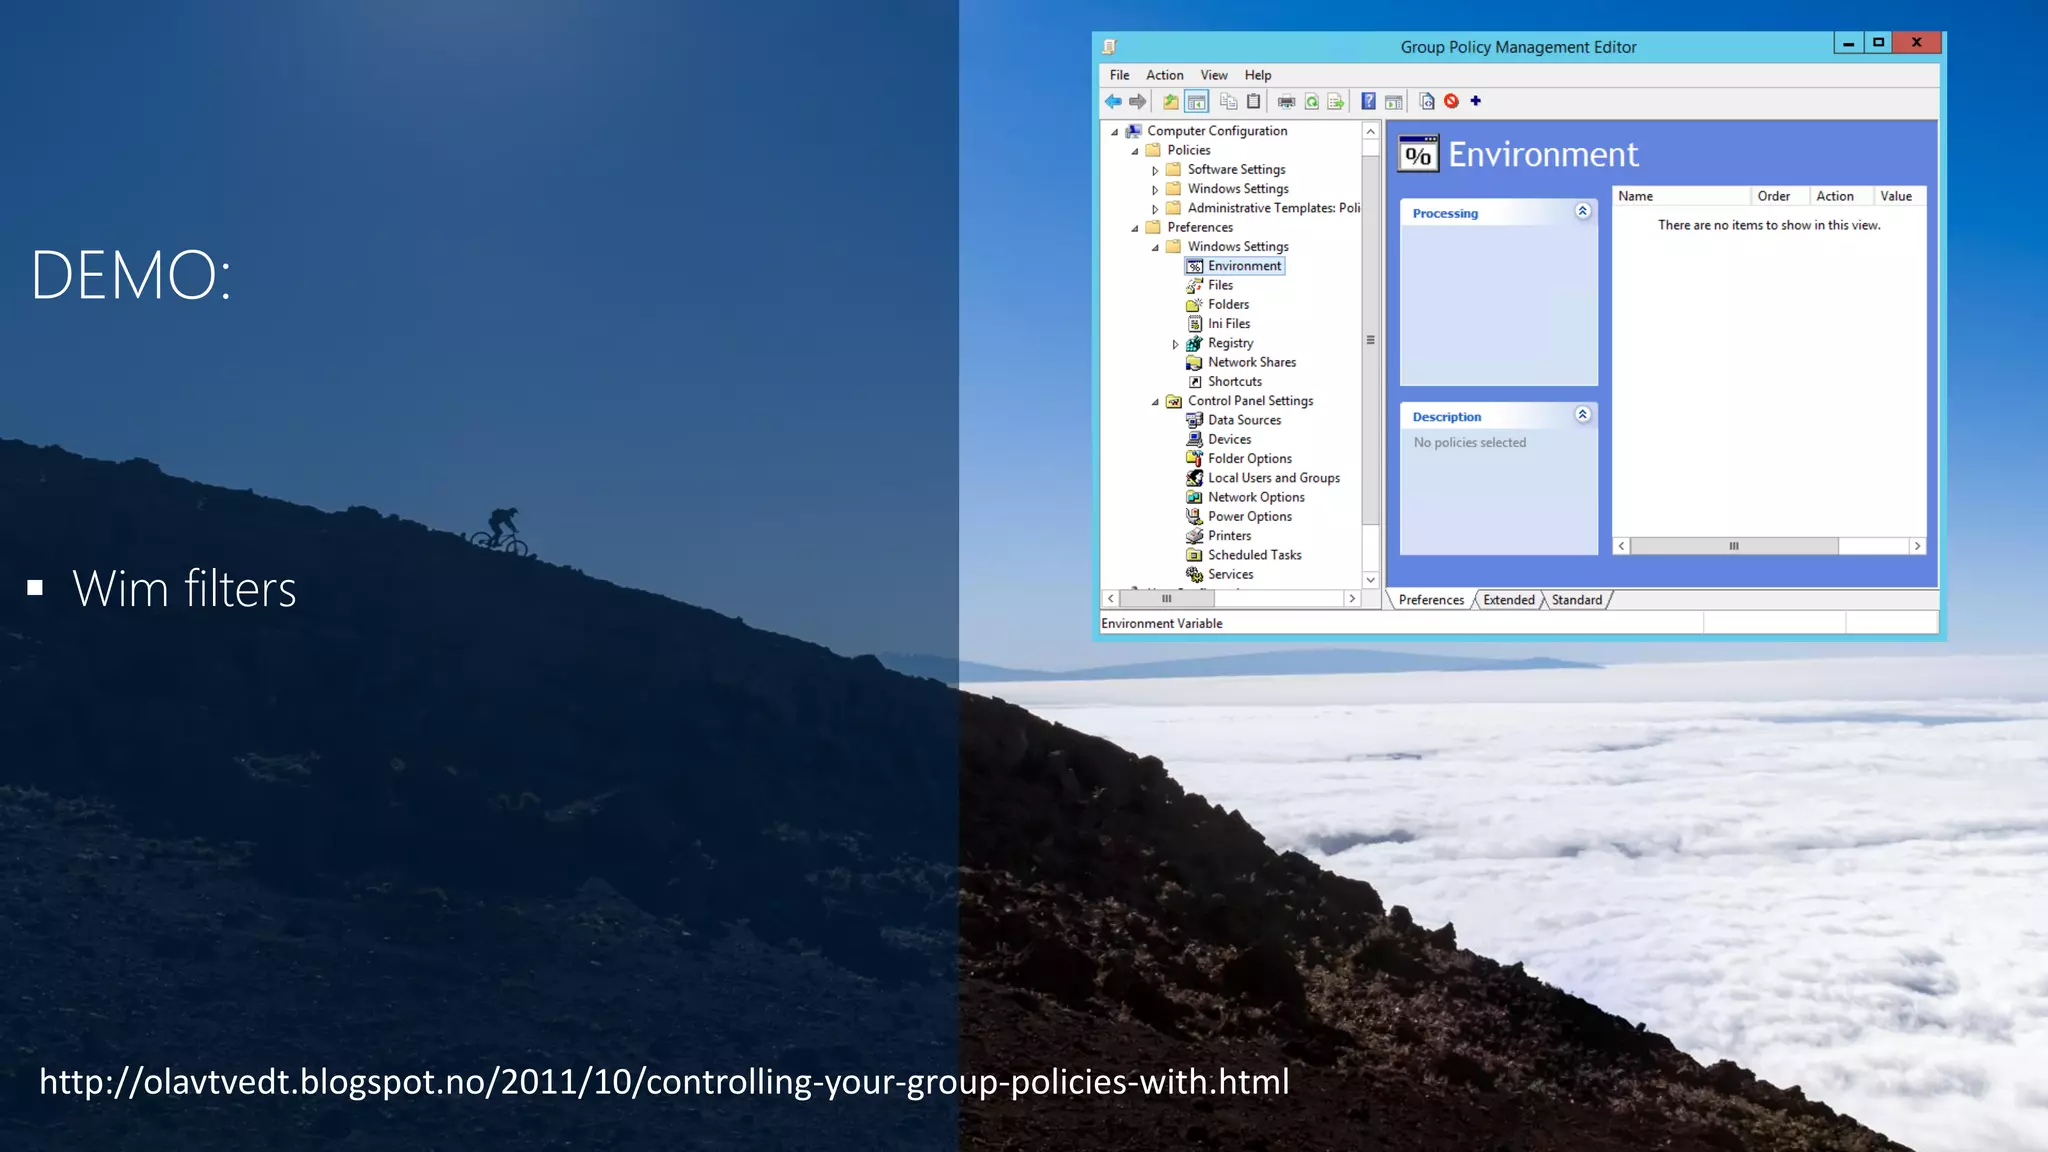Viewport: 2048px width, 1152px height.
Task: Open Help via blue question icon
Action: [x=1368, y=101]
